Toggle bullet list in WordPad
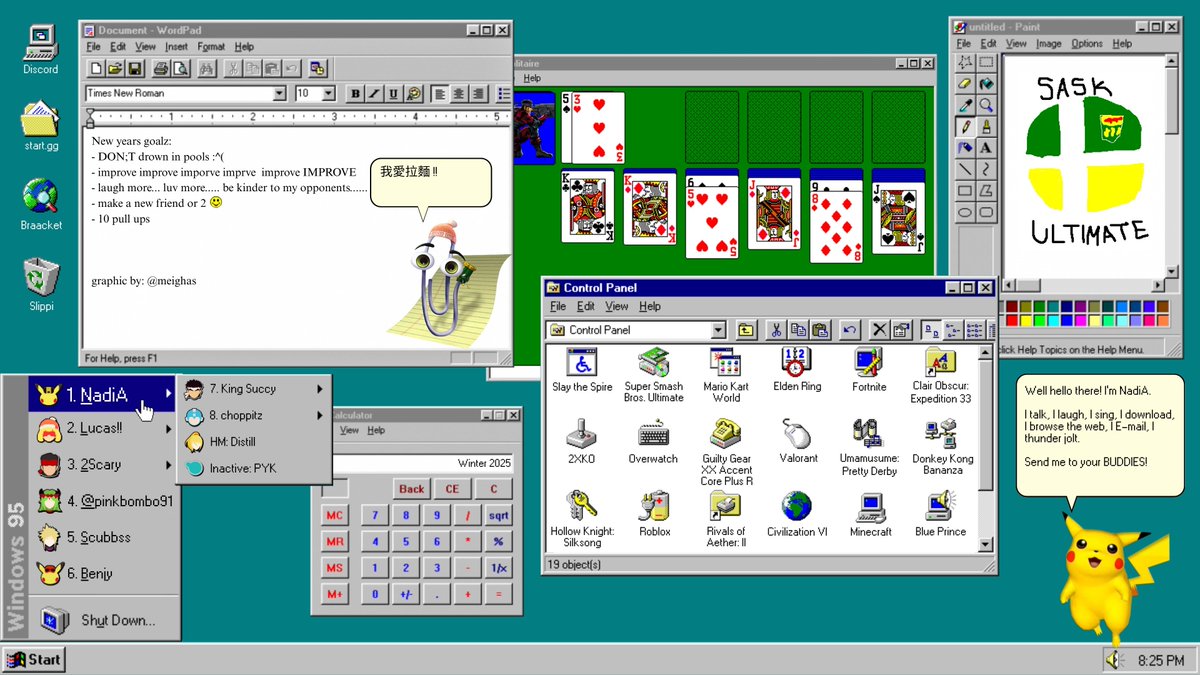Screen dimensions: 1200x675 pos(504,93)
